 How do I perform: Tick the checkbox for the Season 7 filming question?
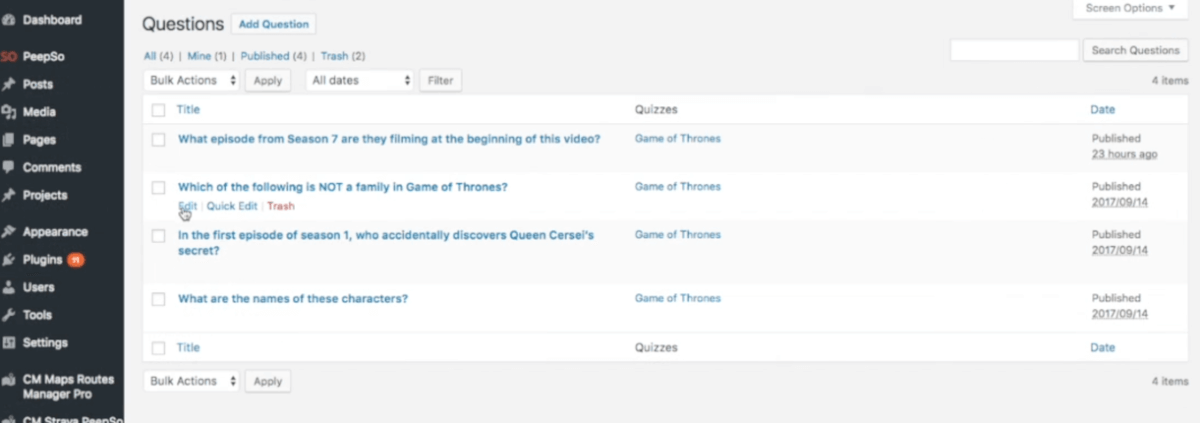(158, 140)
